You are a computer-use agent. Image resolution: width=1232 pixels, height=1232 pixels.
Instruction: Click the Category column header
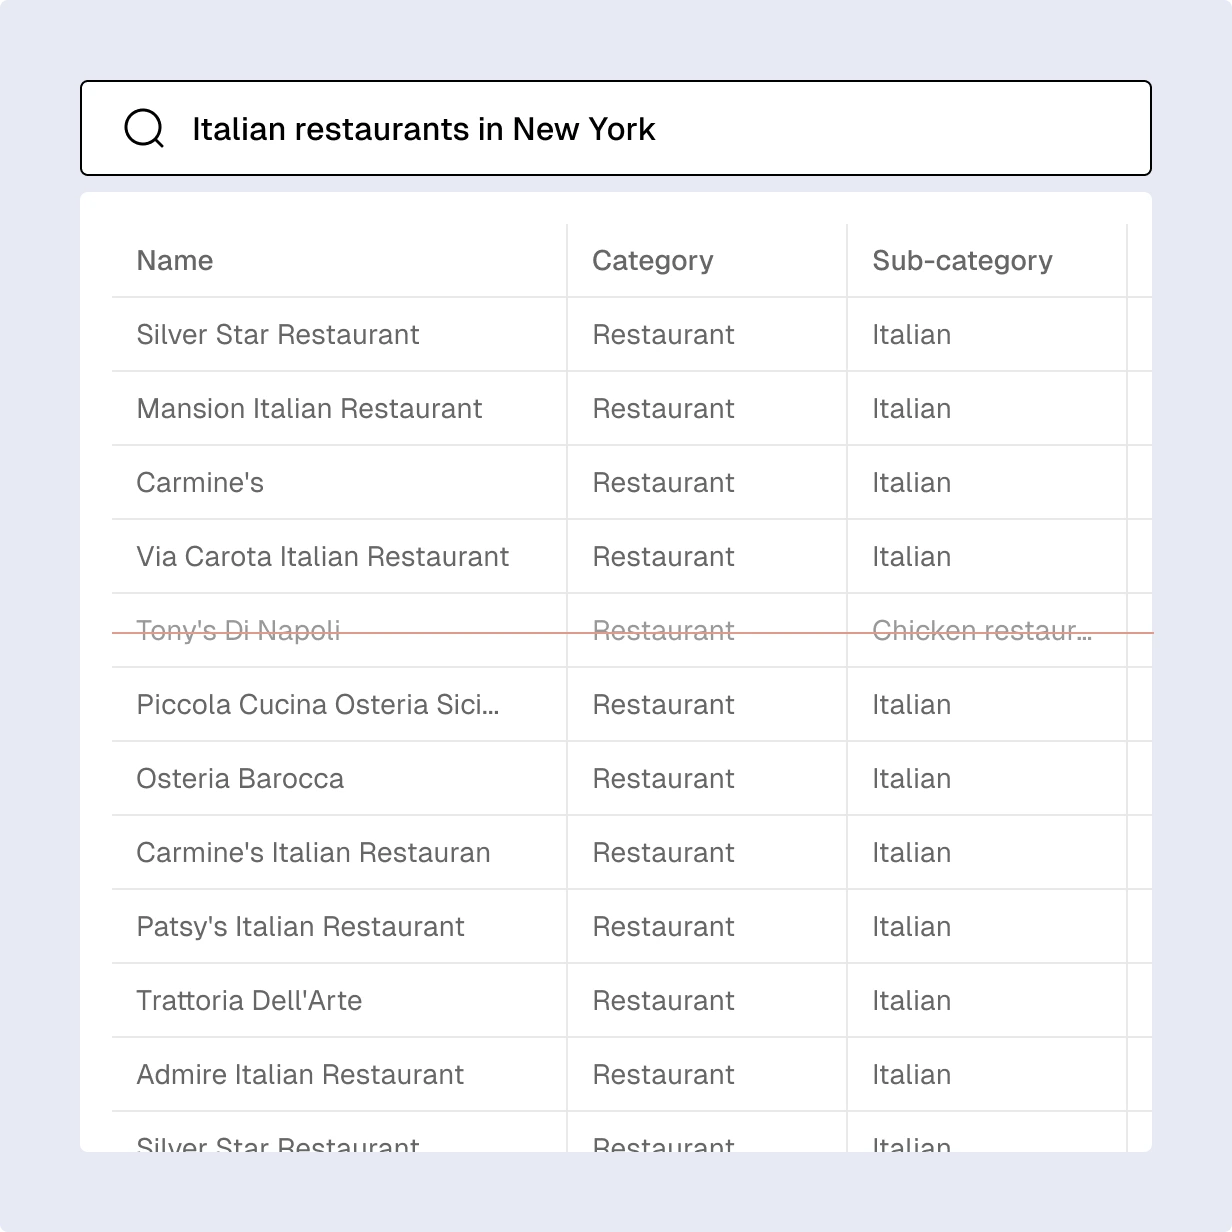652,261
